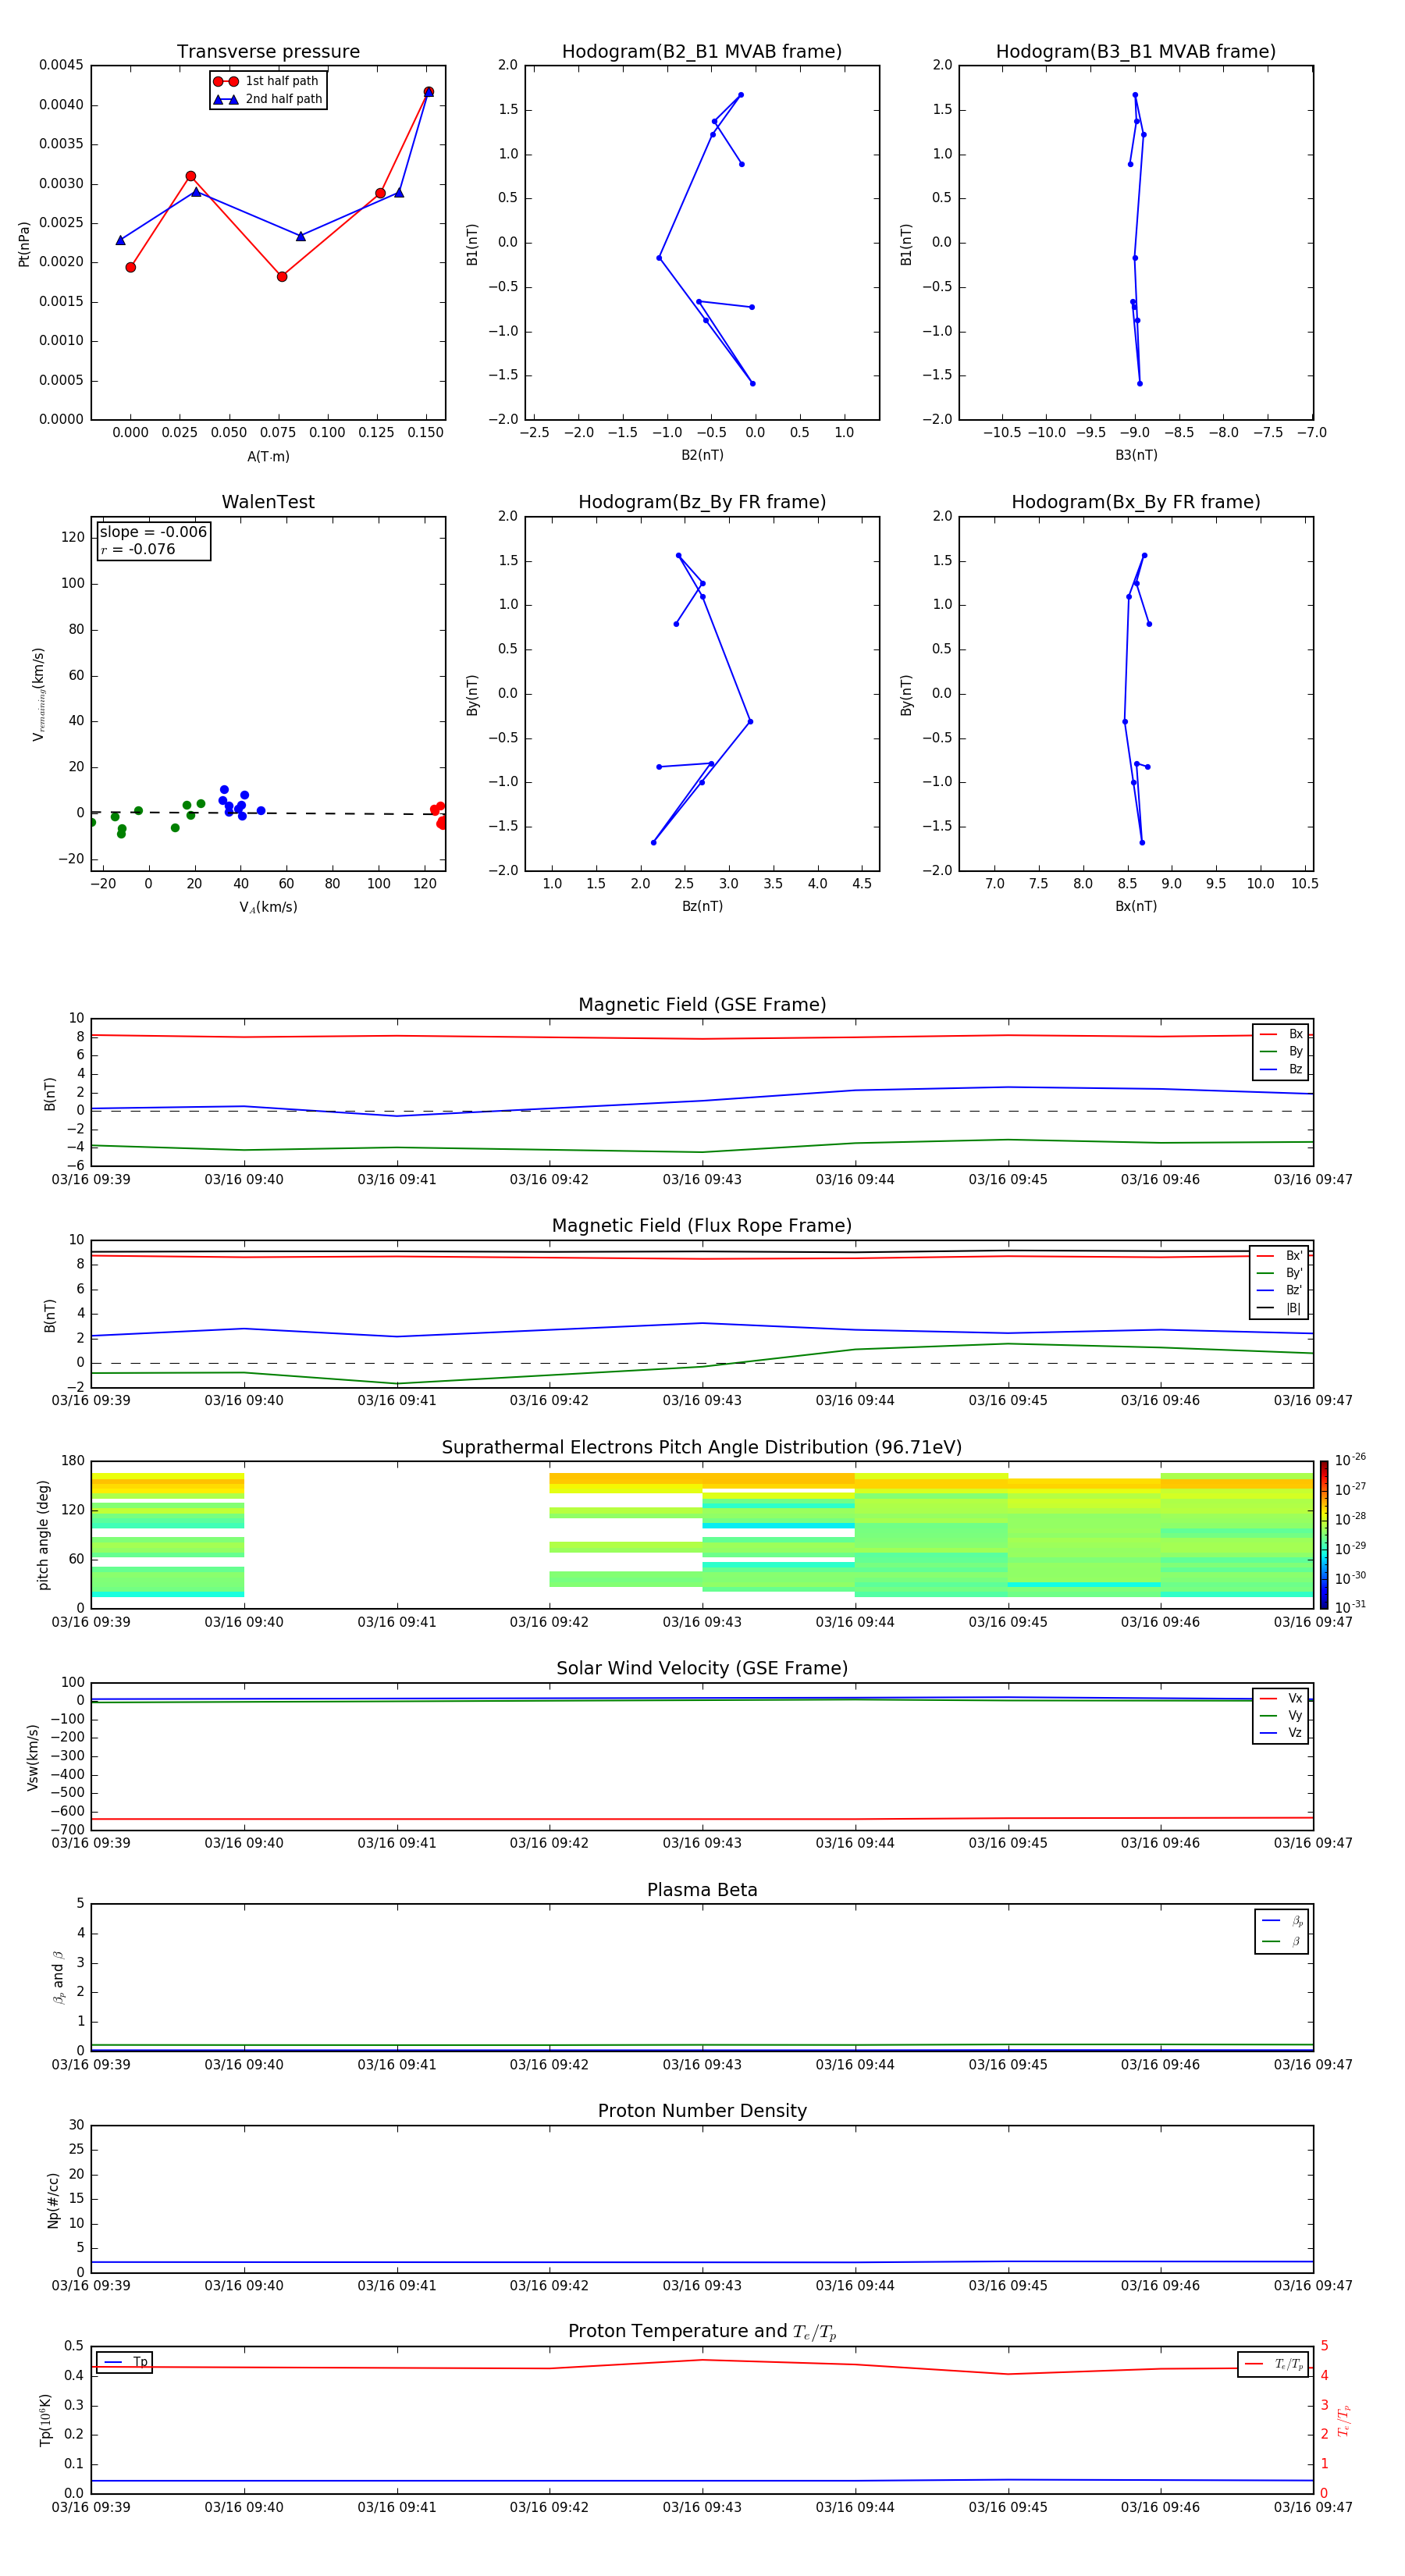This screenshot has width=1405, height=2576.
Task: Select the "βp" Plasma Beta legend entry
Action: click(x=1282, y=1921)
